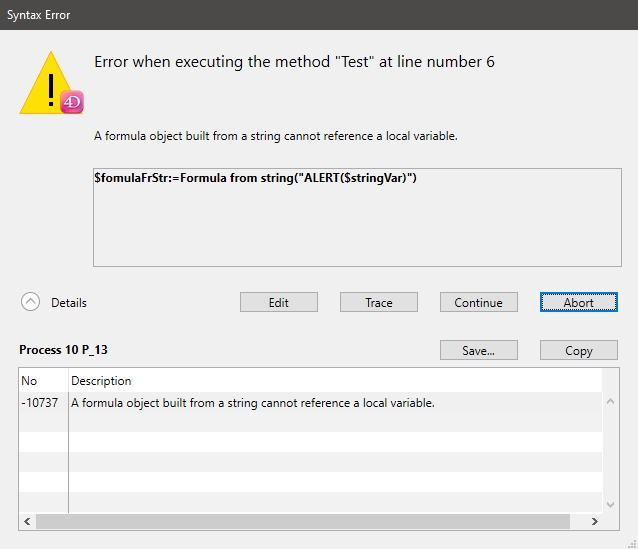The width and height of the screenshot is (638, 549).
Task: Click the horizontal scrollbar thumb
Action: pos(300,521)
